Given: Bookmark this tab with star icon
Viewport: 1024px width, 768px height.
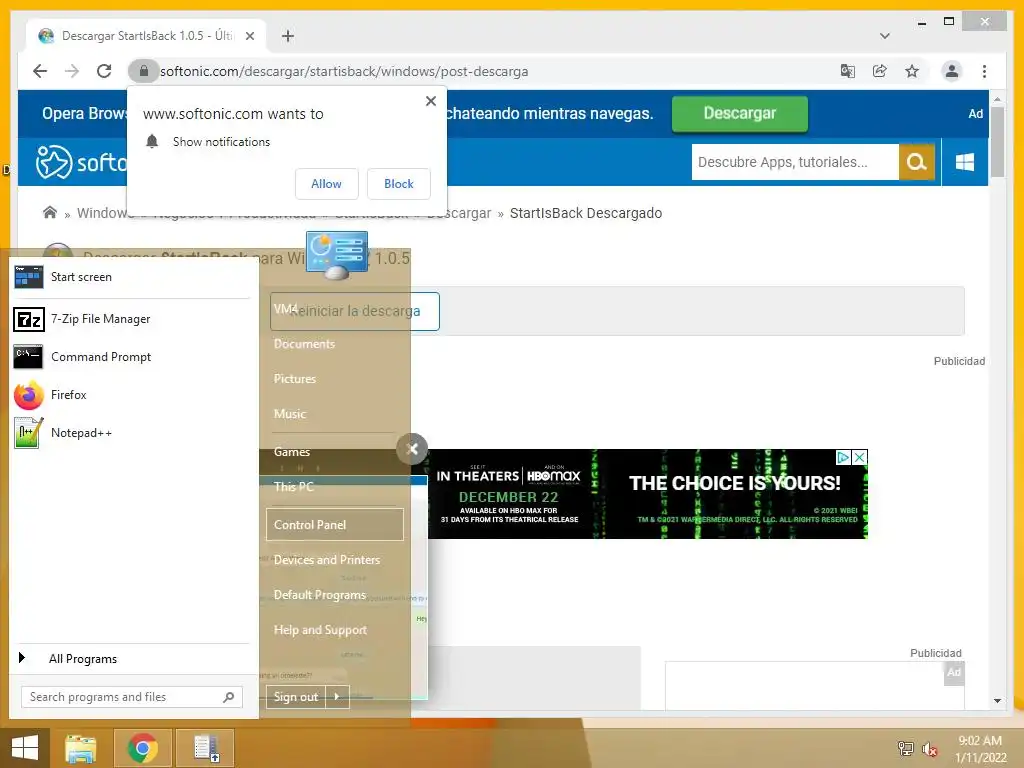Looking at the screenshot, I should coord(912,71).
